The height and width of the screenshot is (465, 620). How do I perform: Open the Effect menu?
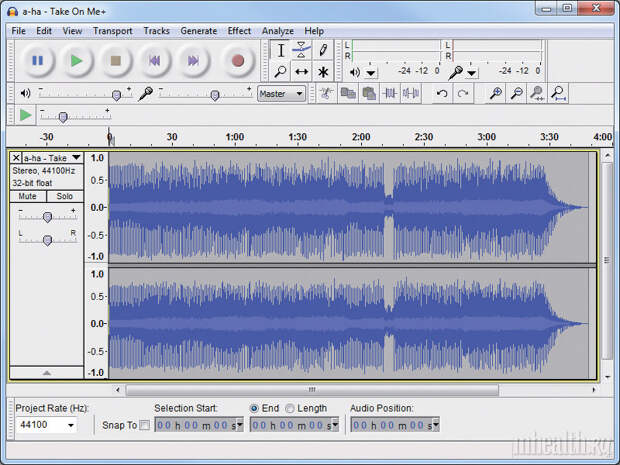tap(239, 31)
